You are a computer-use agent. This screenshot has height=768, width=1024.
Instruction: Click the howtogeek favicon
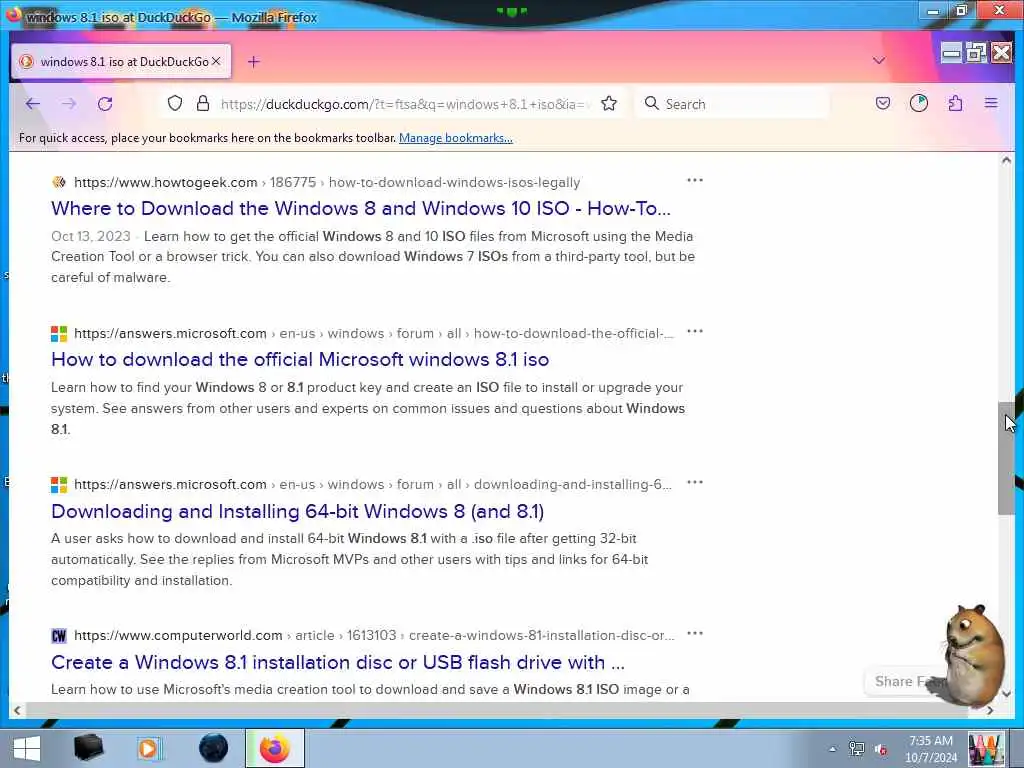59,182
